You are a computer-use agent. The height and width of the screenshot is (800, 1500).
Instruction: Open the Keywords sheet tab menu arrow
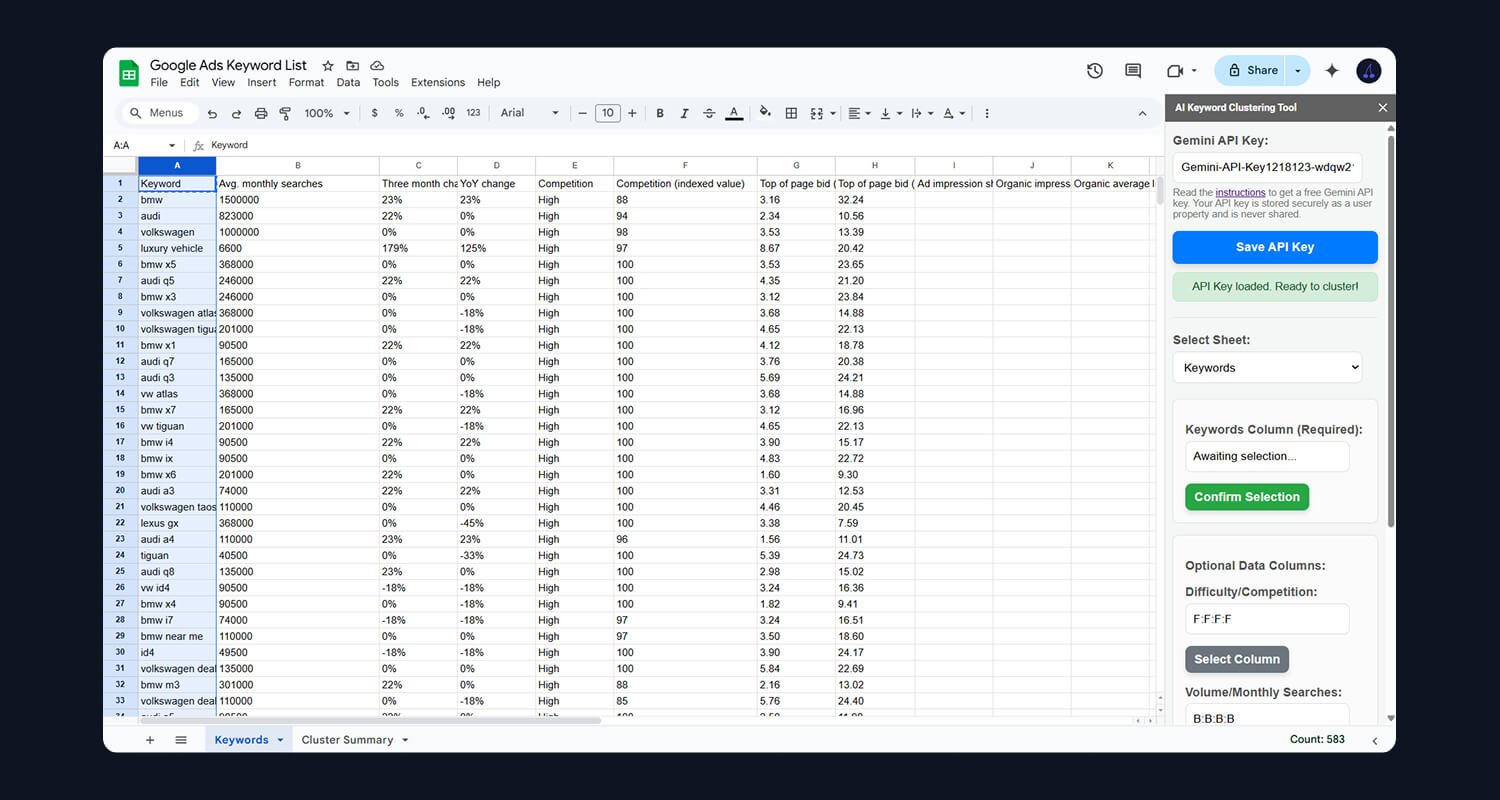[x=280, y=740]
